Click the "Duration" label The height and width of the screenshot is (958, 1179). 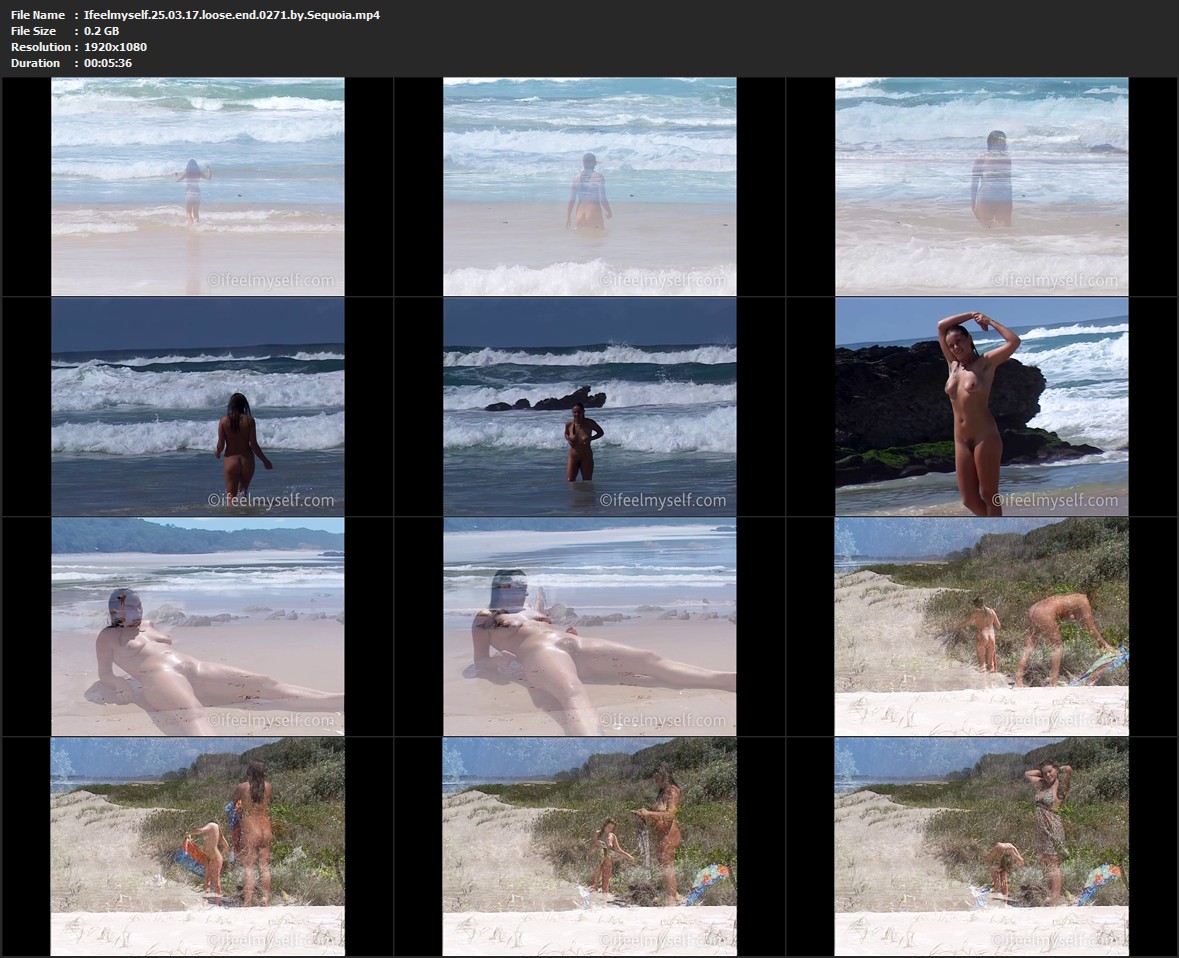(35, 63)
